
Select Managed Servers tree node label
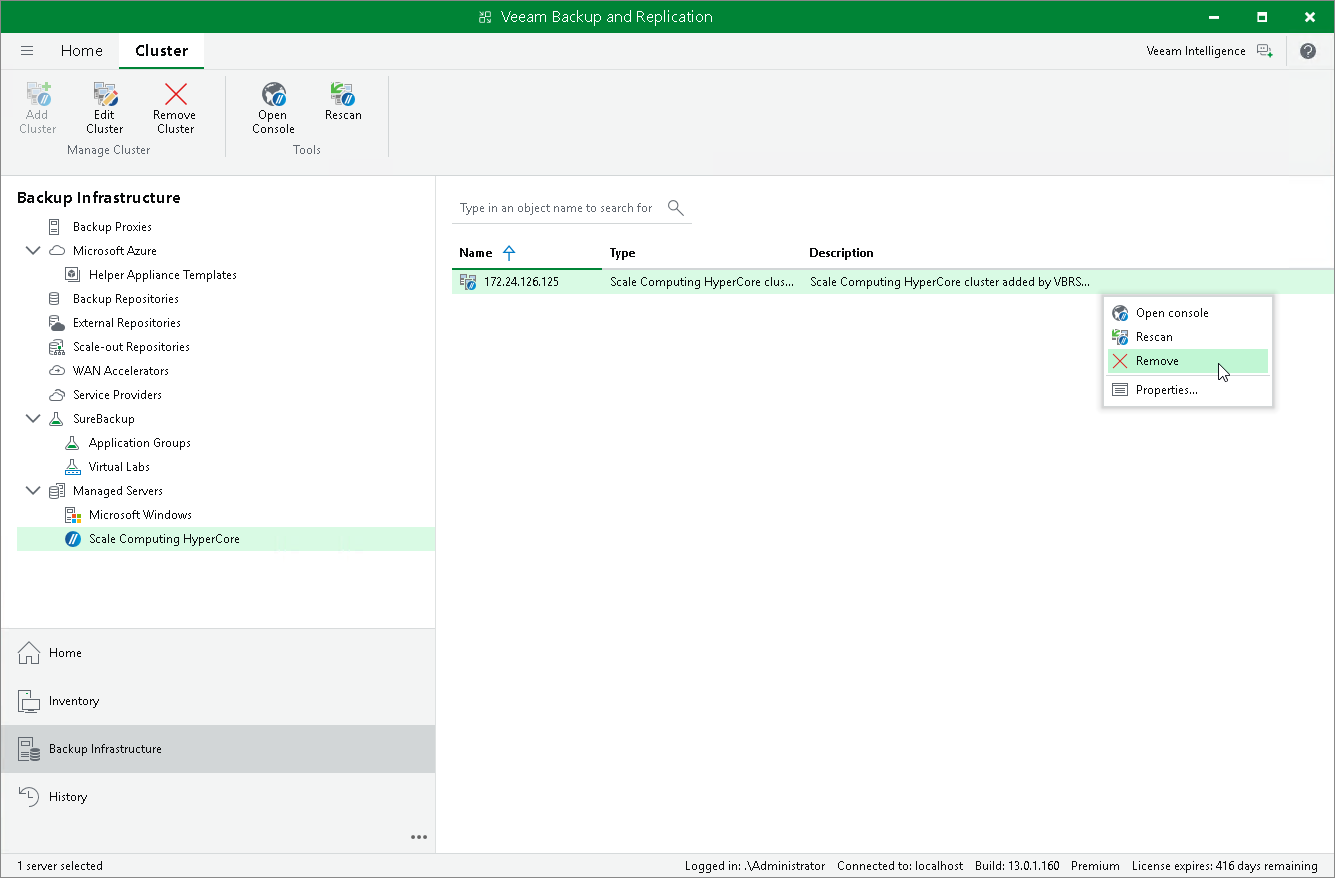click(x=118, y=491)
